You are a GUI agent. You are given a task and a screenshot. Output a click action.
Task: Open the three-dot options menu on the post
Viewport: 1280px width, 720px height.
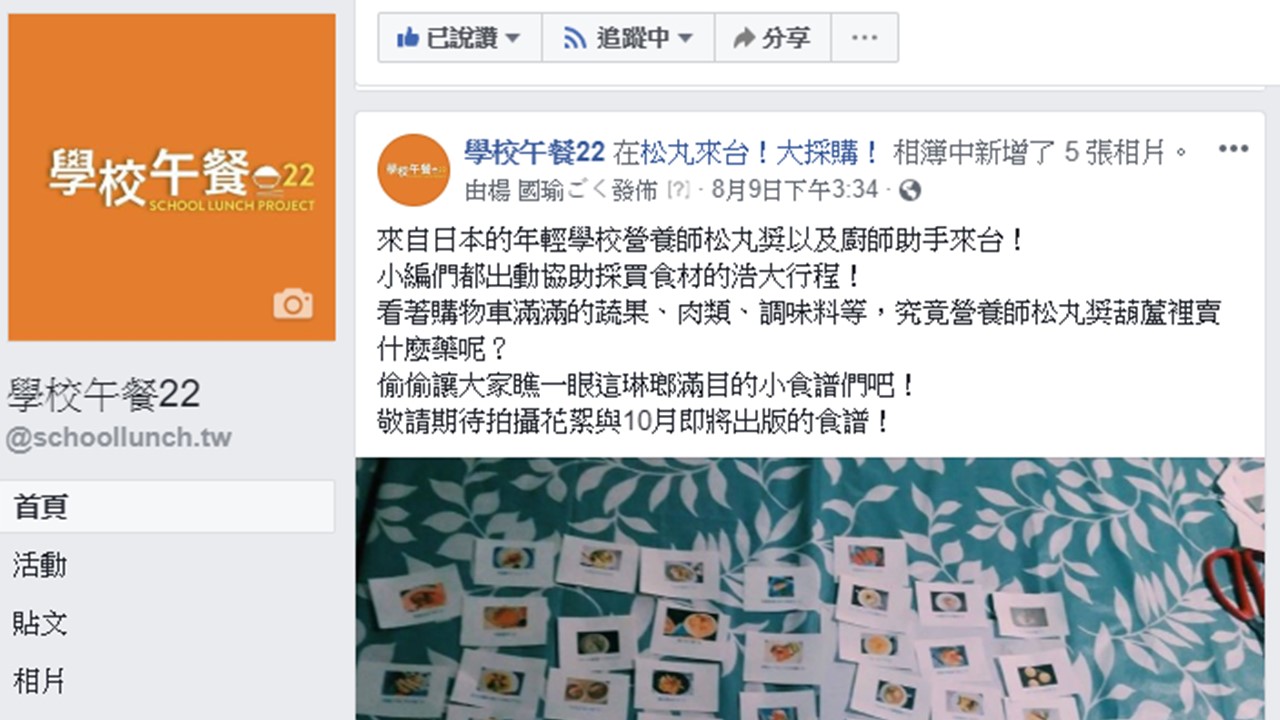coord(1233,150)
